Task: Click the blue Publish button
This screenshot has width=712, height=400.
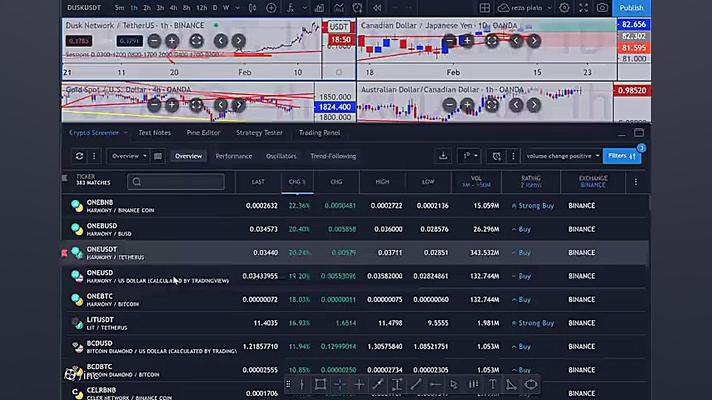Action: (631, 8)
